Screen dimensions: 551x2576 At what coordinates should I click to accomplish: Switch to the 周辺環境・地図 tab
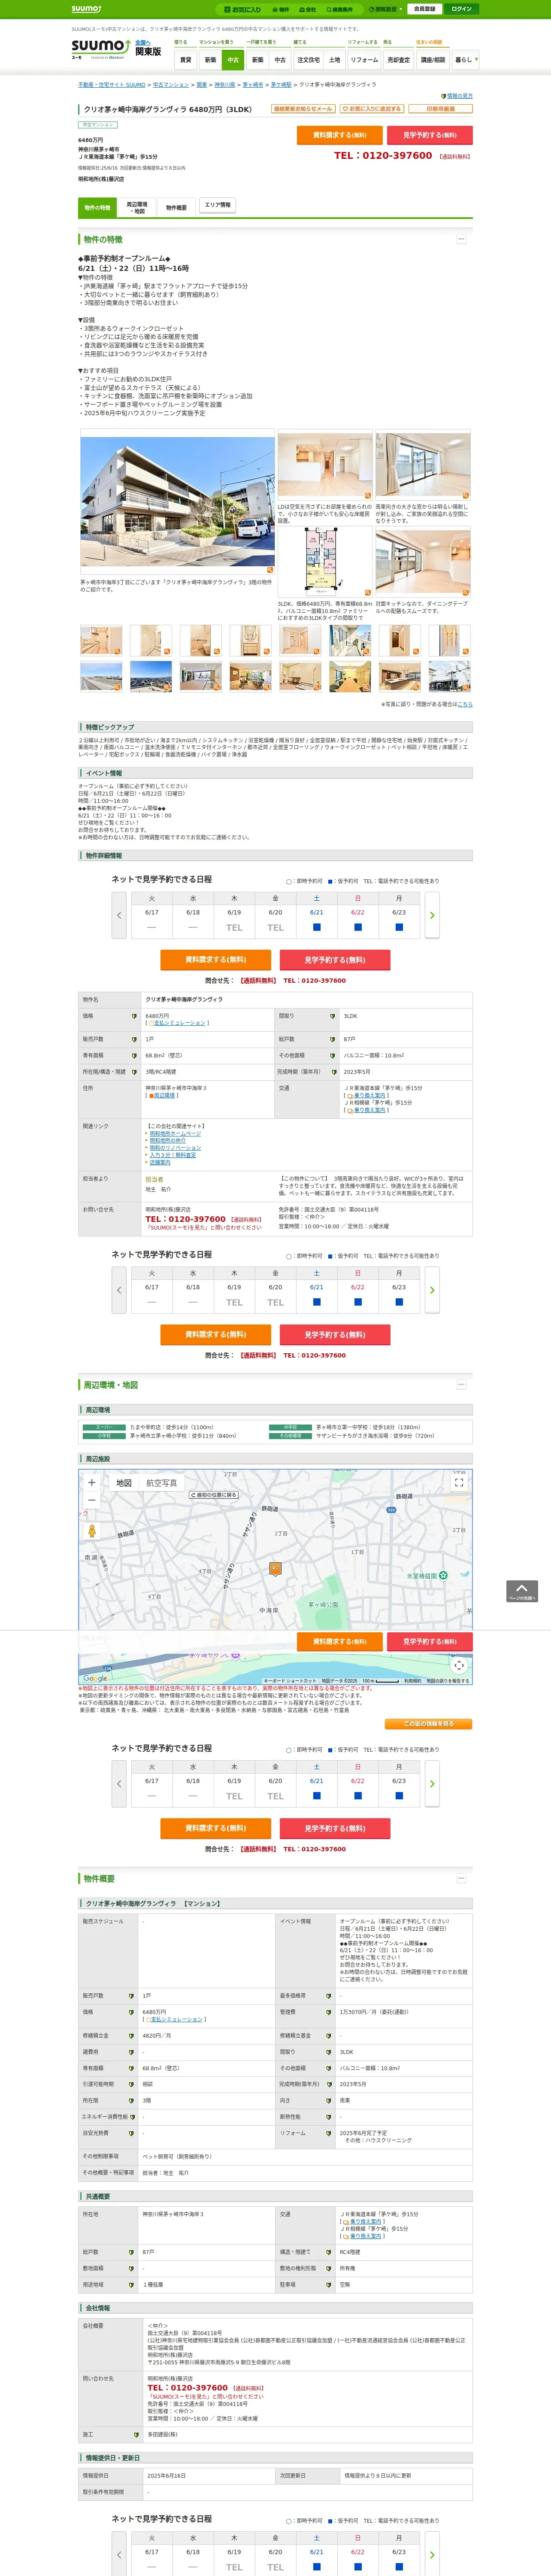(x=137, y=208)
